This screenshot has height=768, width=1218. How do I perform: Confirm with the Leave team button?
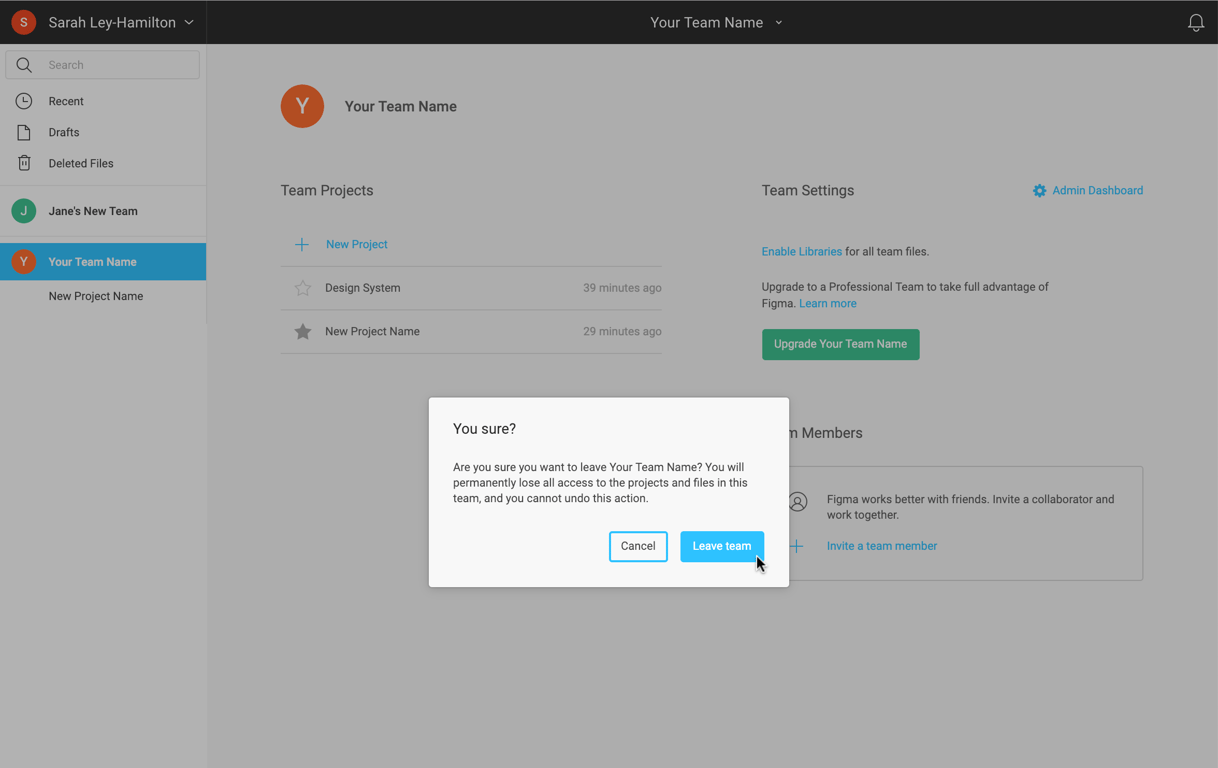721,546
